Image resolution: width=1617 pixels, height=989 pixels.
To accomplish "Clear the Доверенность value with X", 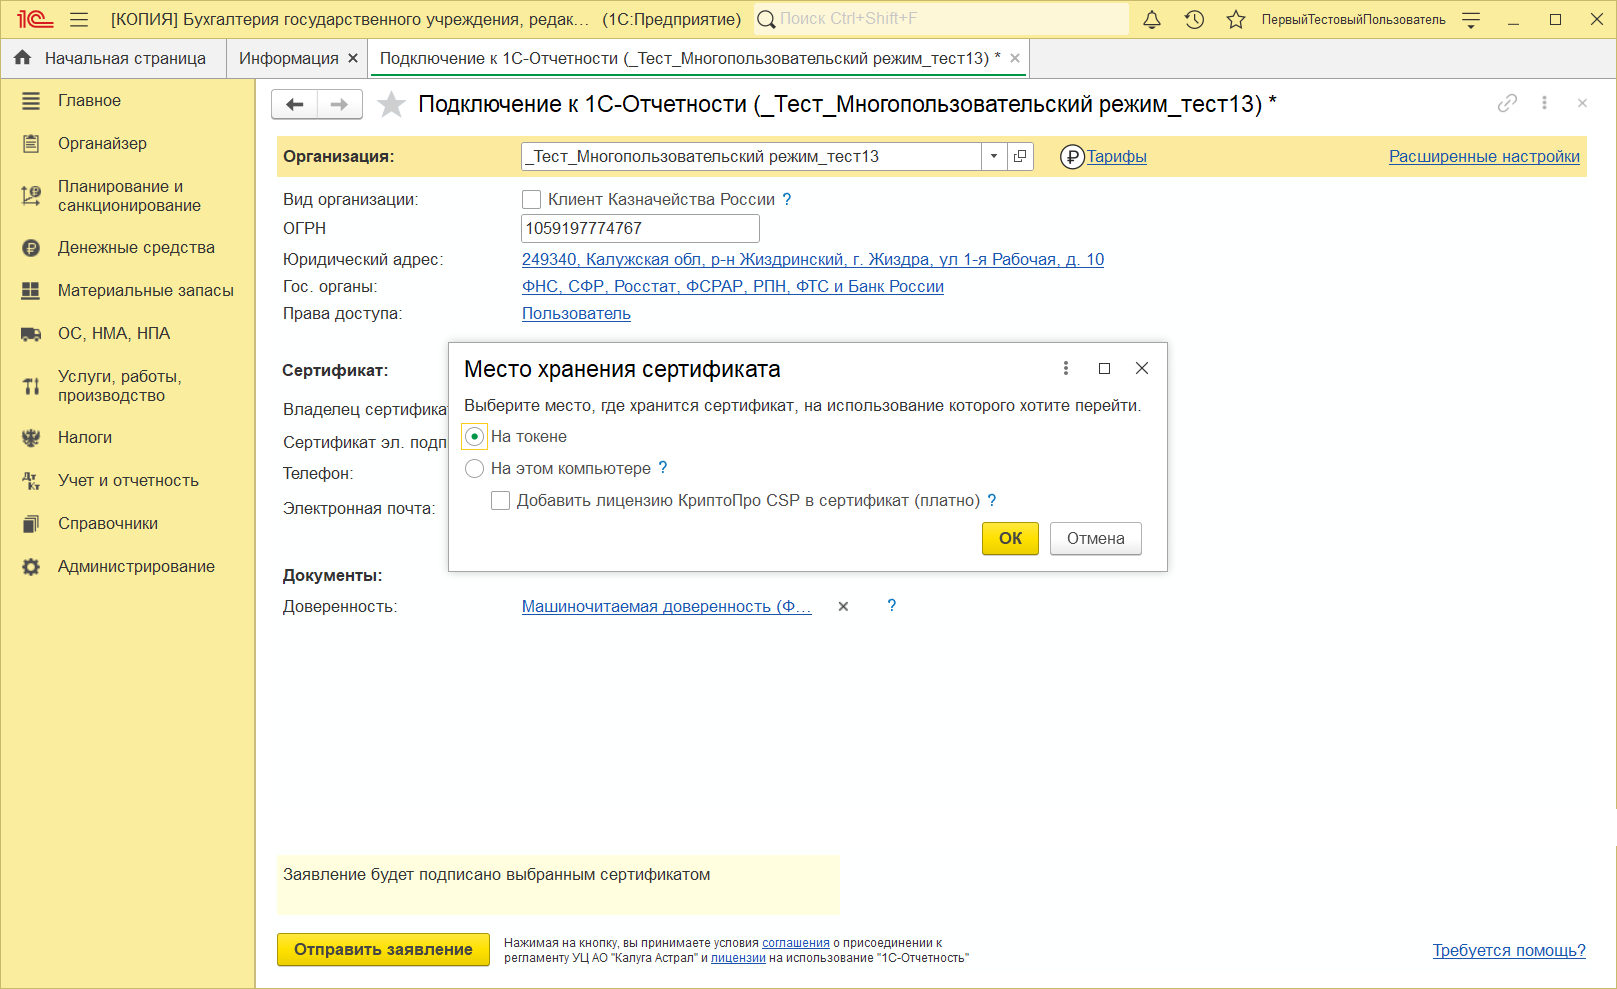I will tap(843, 606).
